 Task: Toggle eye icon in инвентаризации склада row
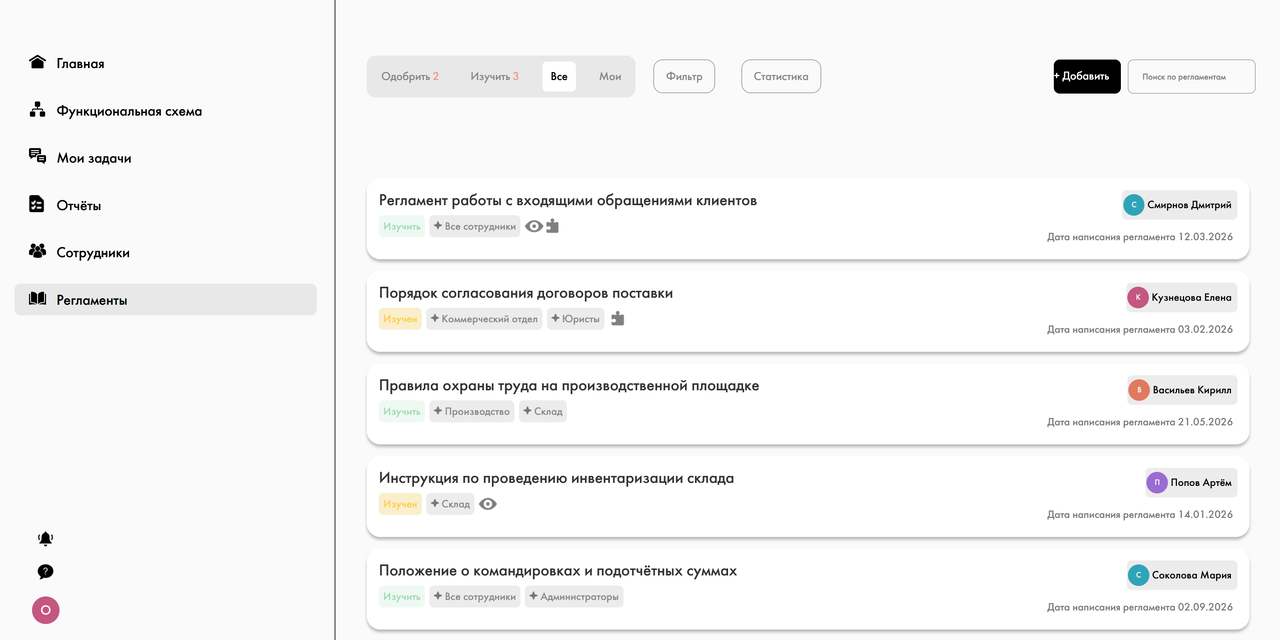coord(488,504)
